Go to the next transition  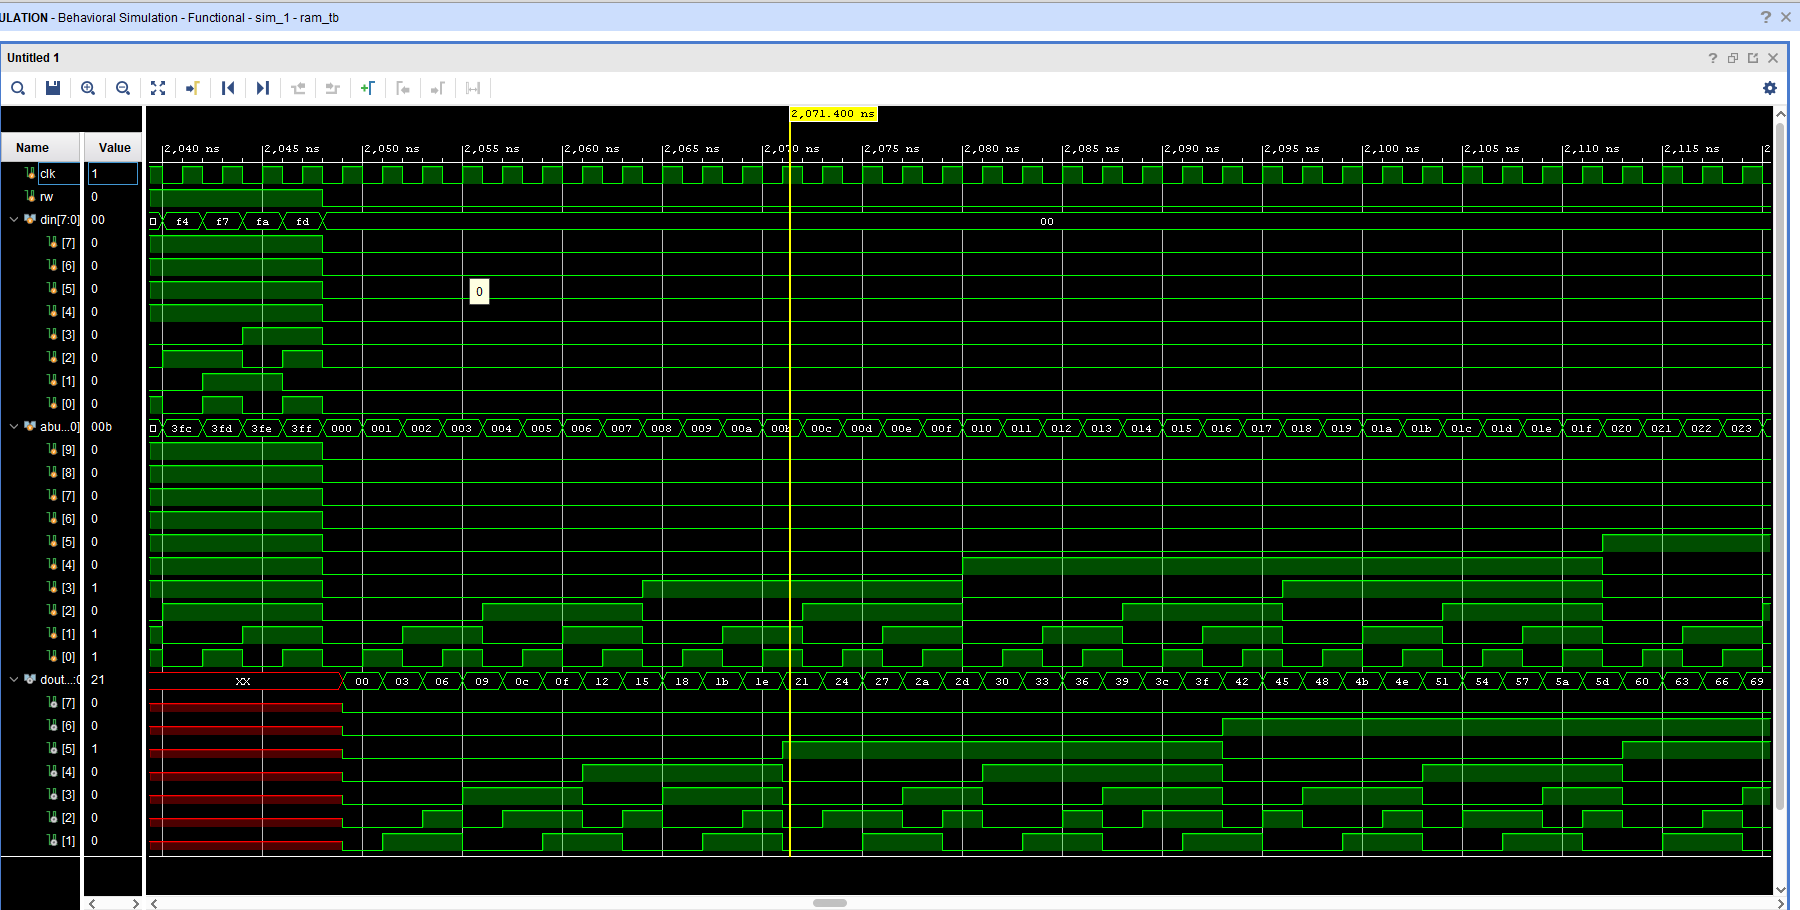pyautogui.click(x=333, y=88)
